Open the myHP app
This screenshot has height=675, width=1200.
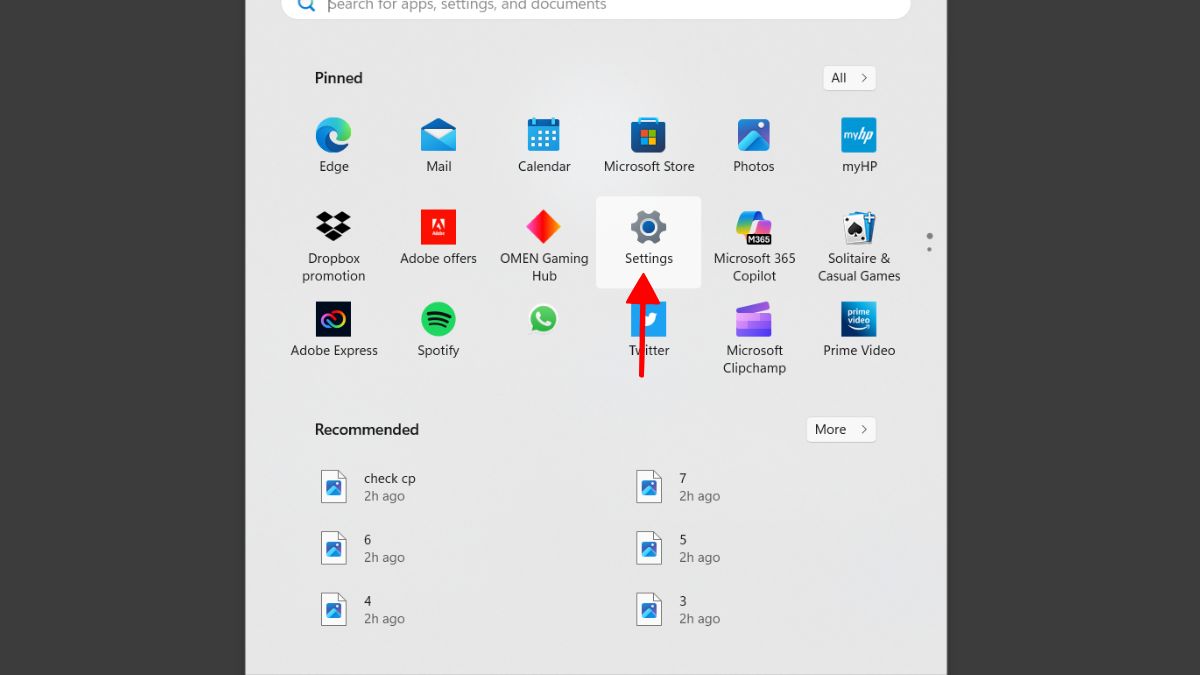[859, 144]
